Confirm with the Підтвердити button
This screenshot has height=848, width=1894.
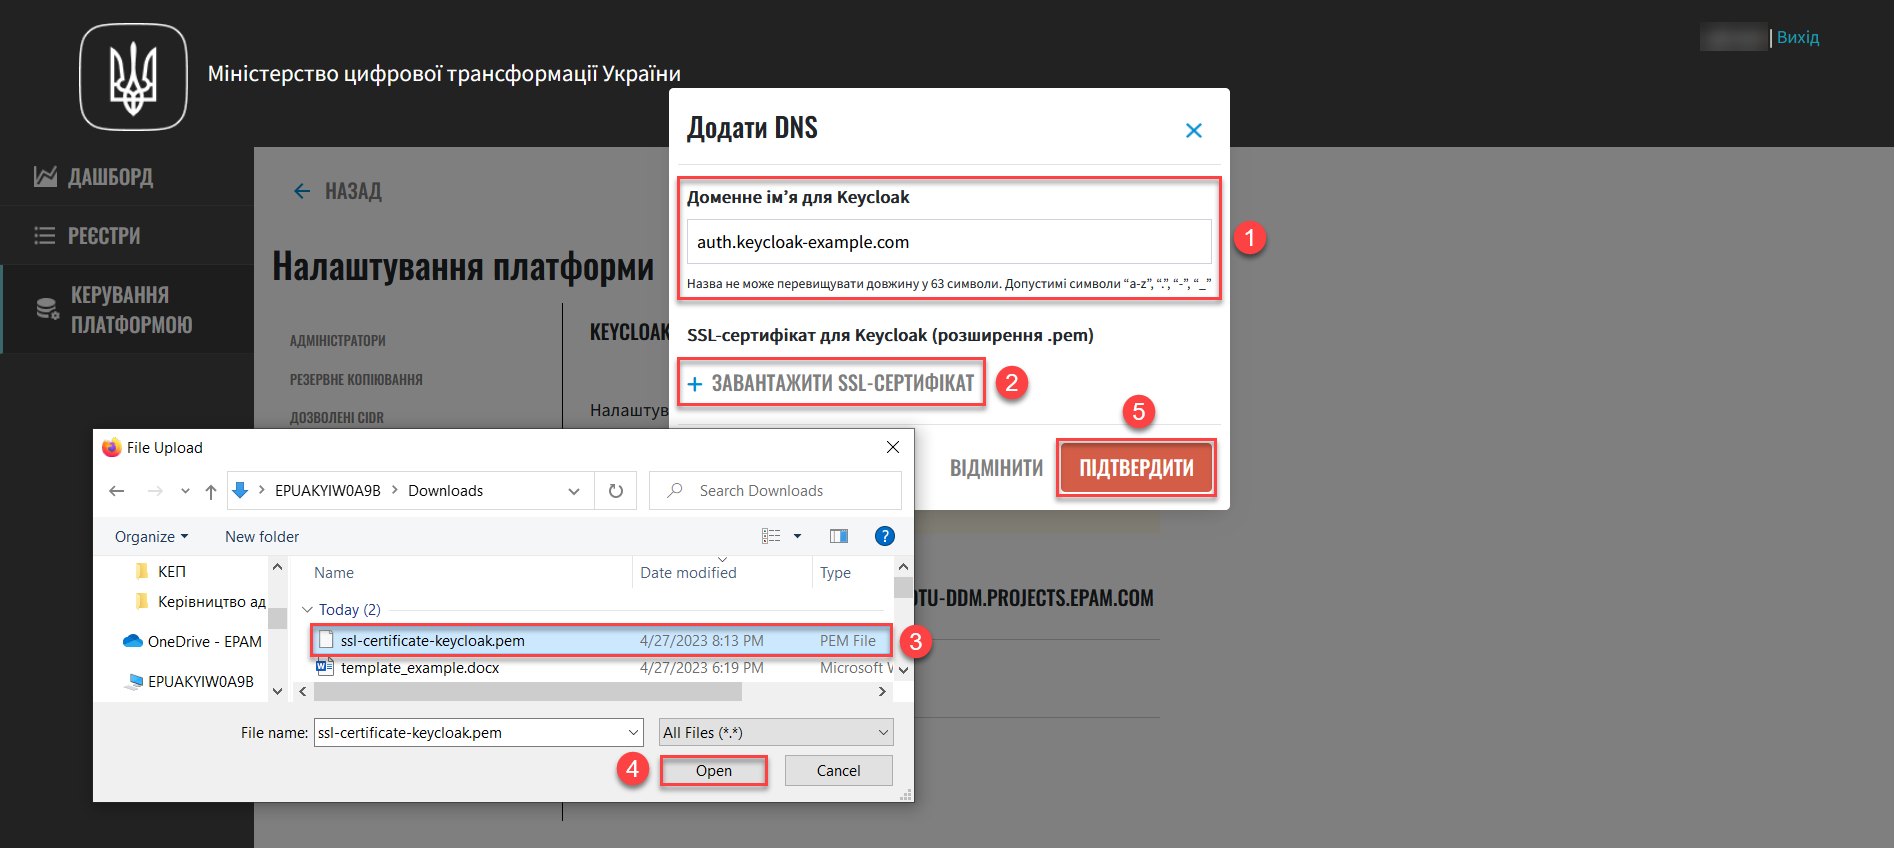tap(1136, 468)
